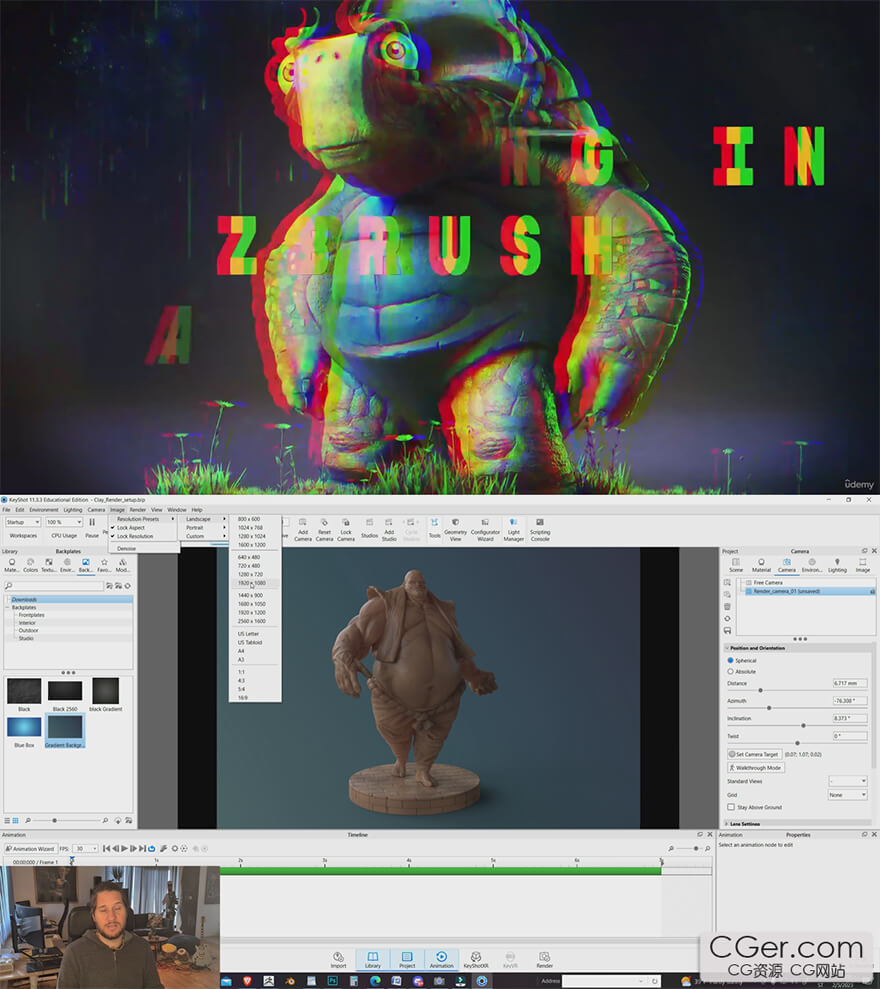
Task: Select Free Camera in camera list
Action: tap(768, 582)
